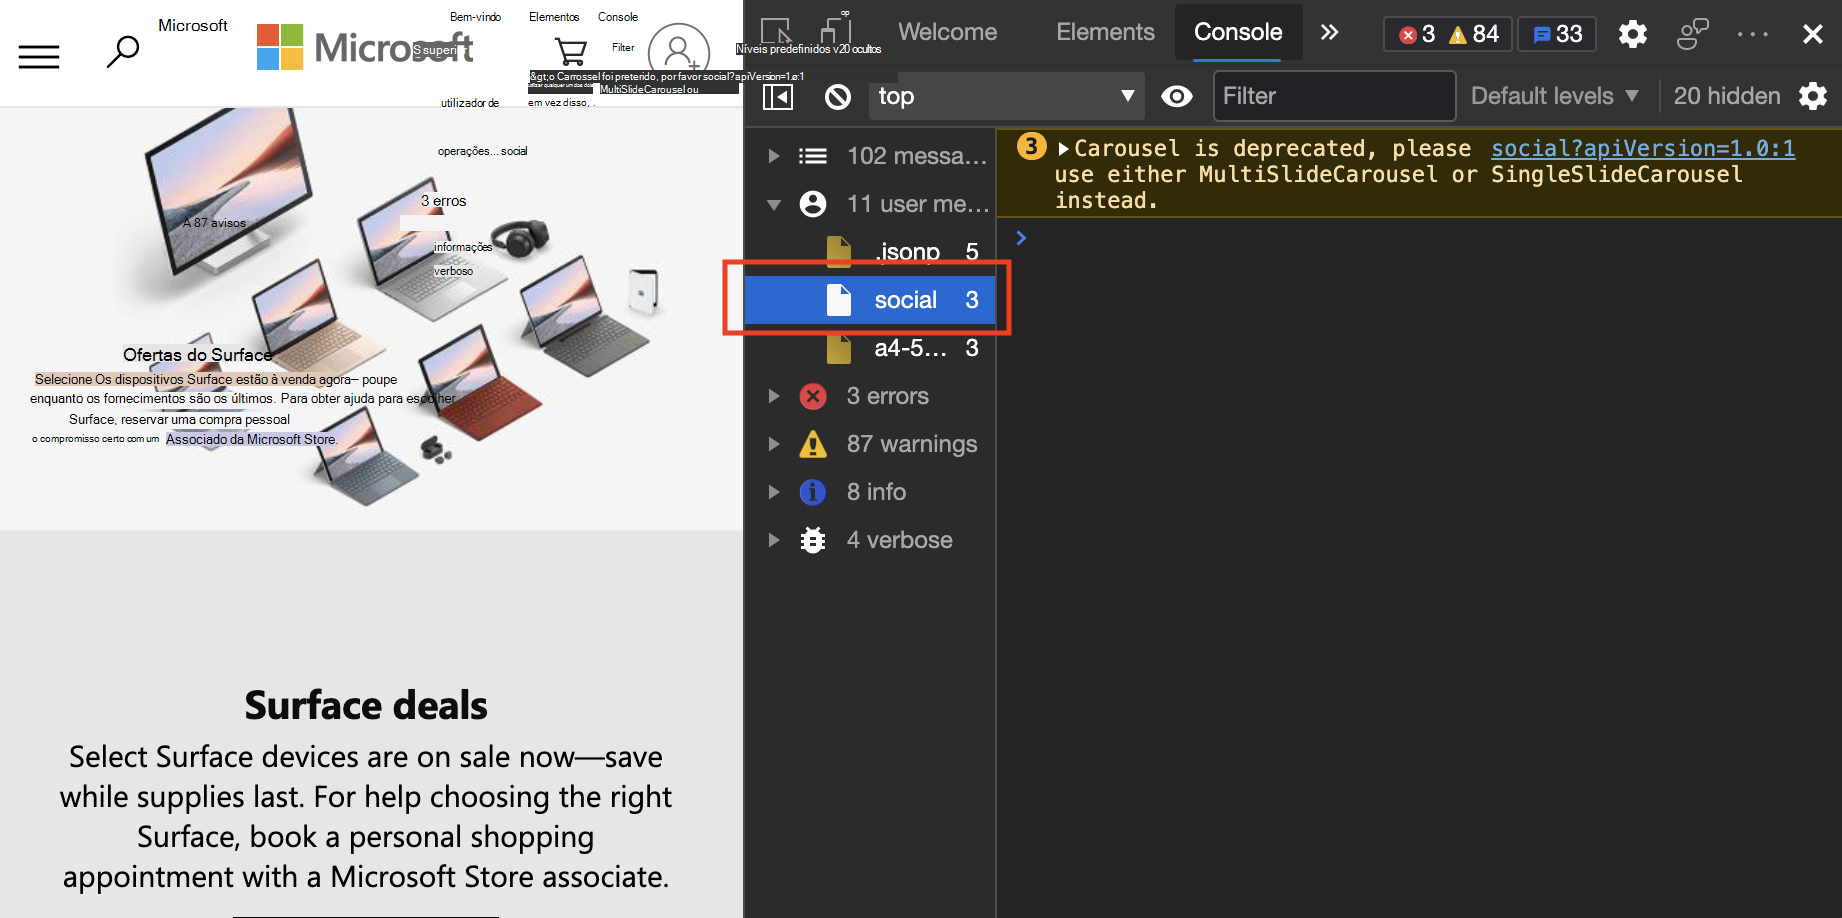Image resolution: width=1842 pixels, height=918 pixels.
Task: Toggle device emulation mode
Action: click(836, 30)
